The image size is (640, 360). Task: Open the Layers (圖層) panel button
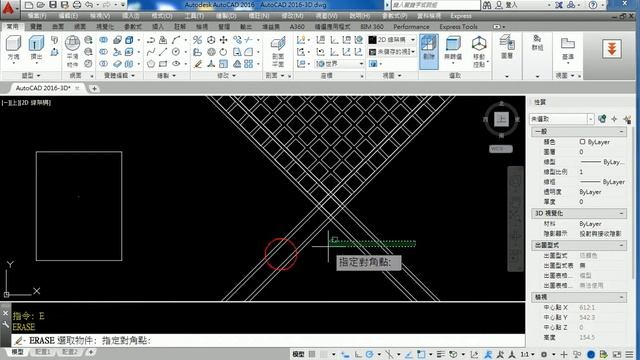[507, 47]
